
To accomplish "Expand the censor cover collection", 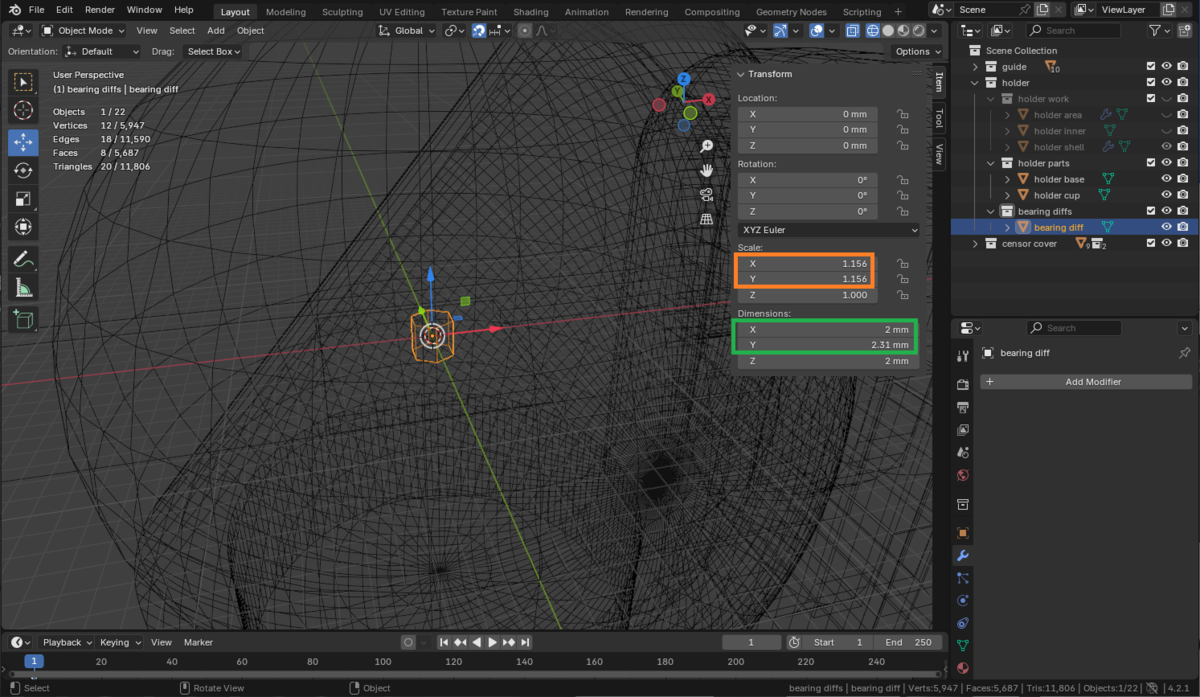I will coord(975,244).
